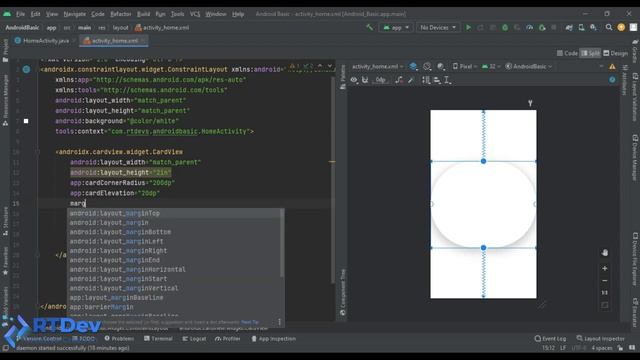Image resolution: width=640 pixels, height=360 pixels.
Task: Open the Terminal tool window
Action: 158,338
